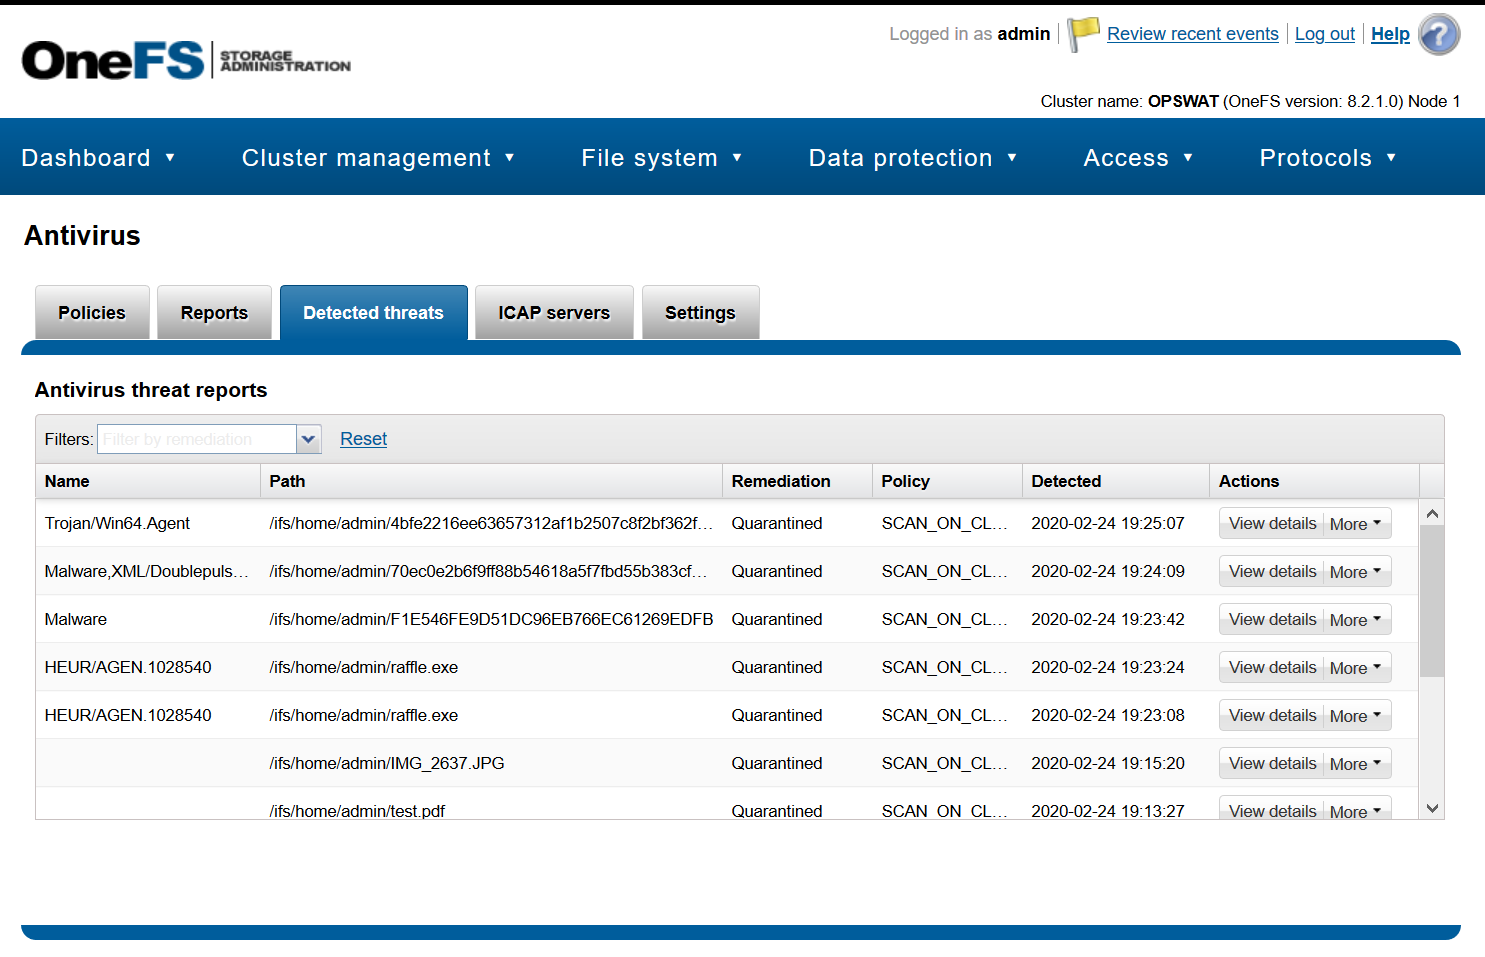Open the Help question mark icon

[x=1439, y=34]
